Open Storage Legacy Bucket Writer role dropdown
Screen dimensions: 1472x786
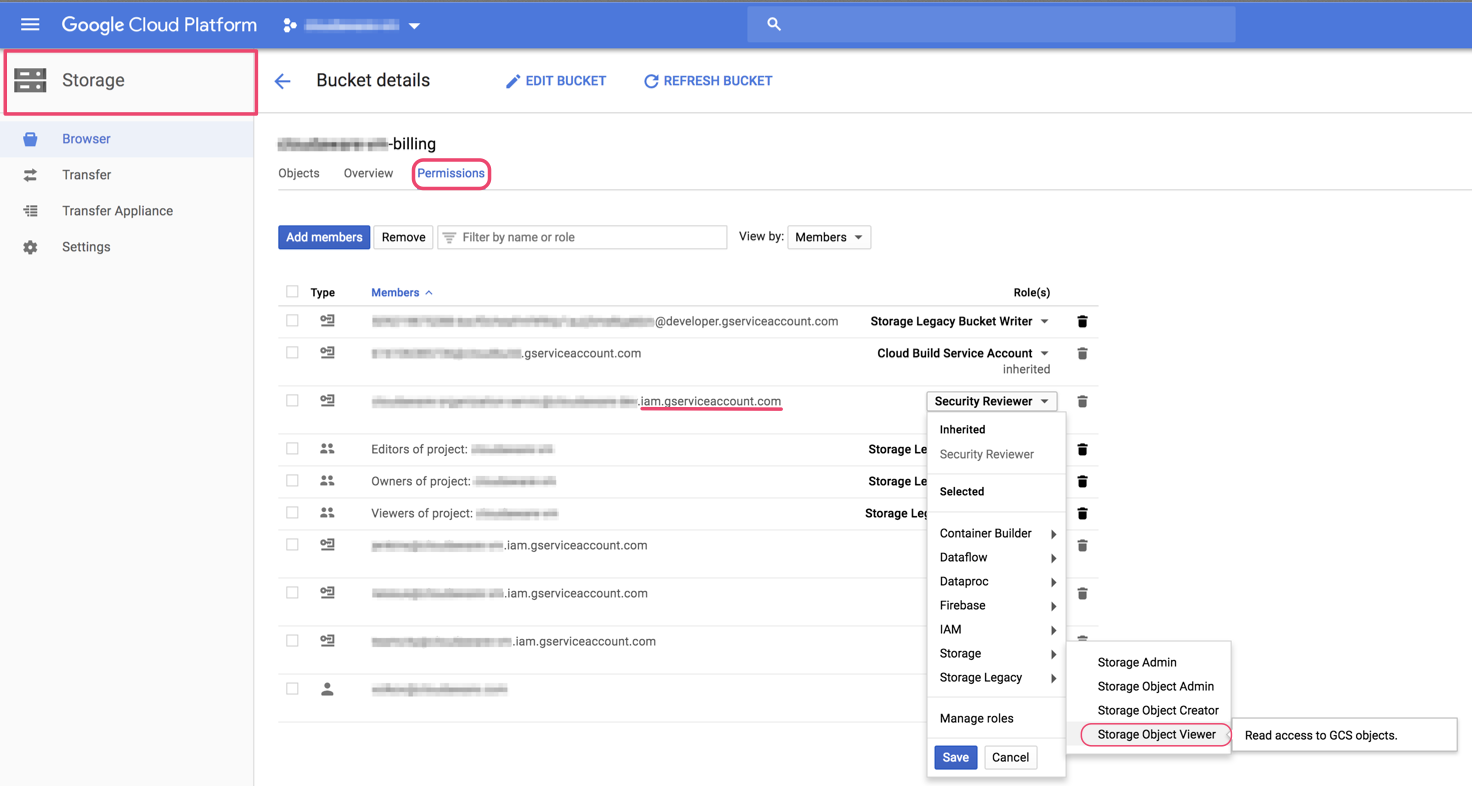pos(1044,322)
